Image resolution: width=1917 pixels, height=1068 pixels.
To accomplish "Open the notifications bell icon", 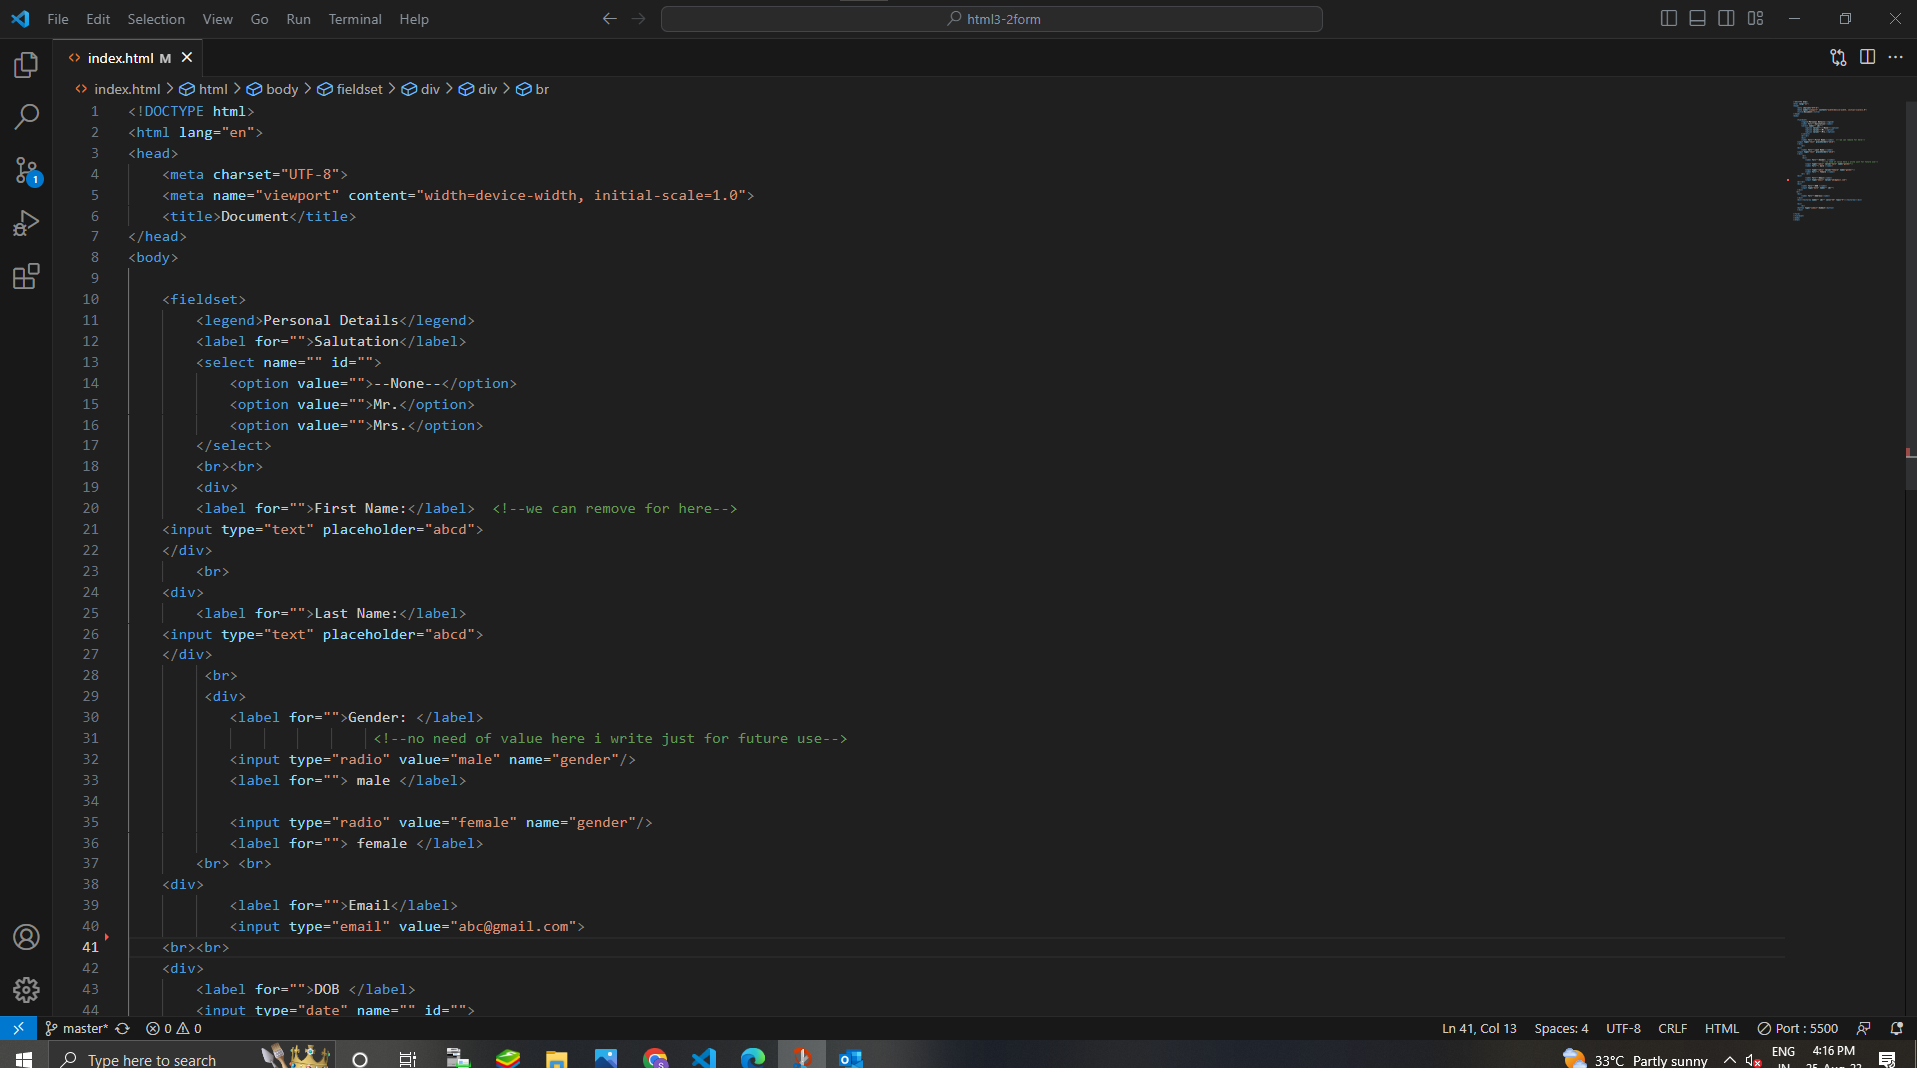I will coord(1895,1028).
